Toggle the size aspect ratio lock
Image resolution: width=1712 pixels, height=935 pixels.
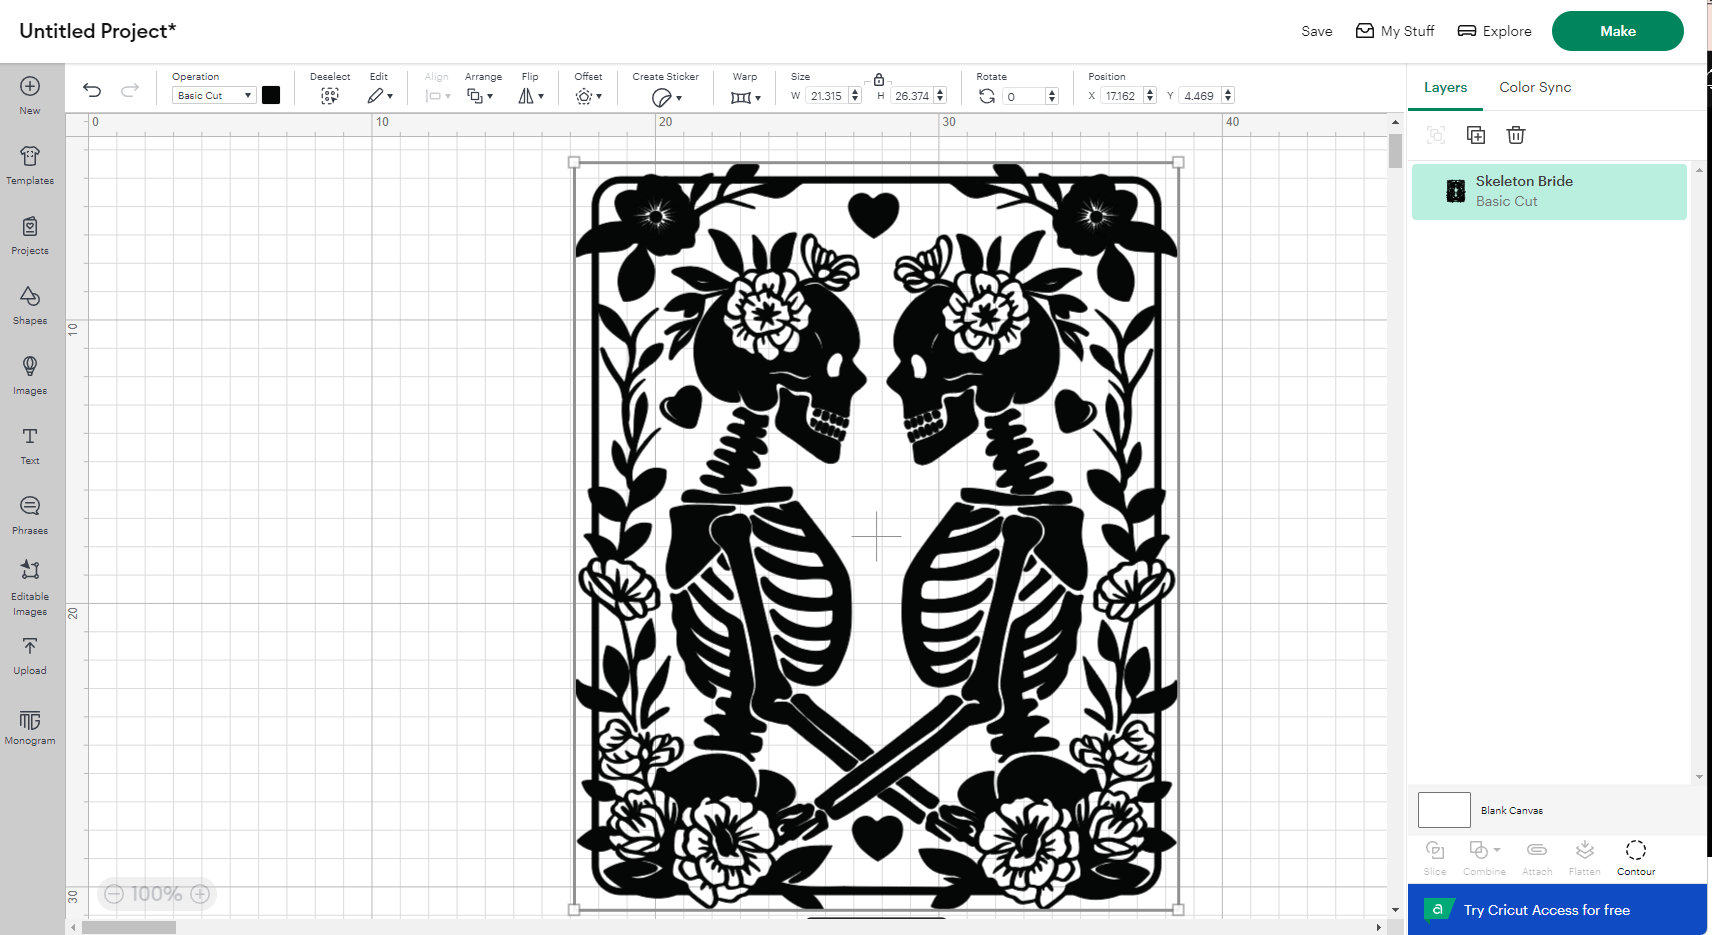click(x=879, y=79)
